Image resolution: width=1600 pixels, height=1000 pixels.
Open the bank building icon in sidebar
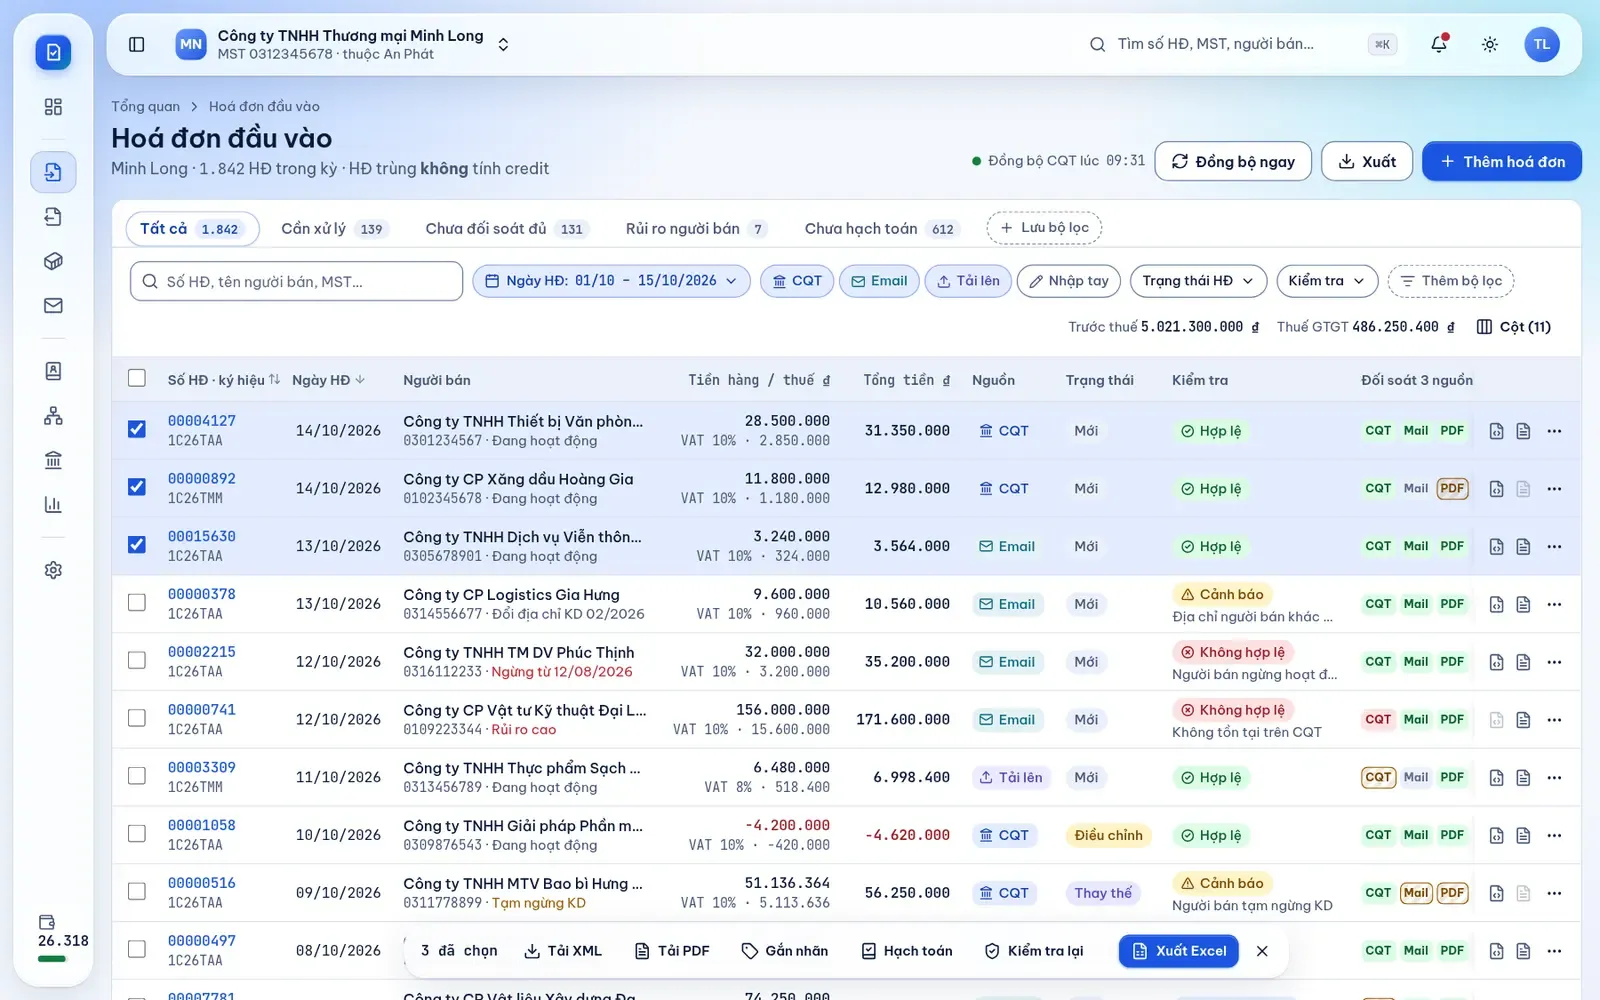[53, 460]
